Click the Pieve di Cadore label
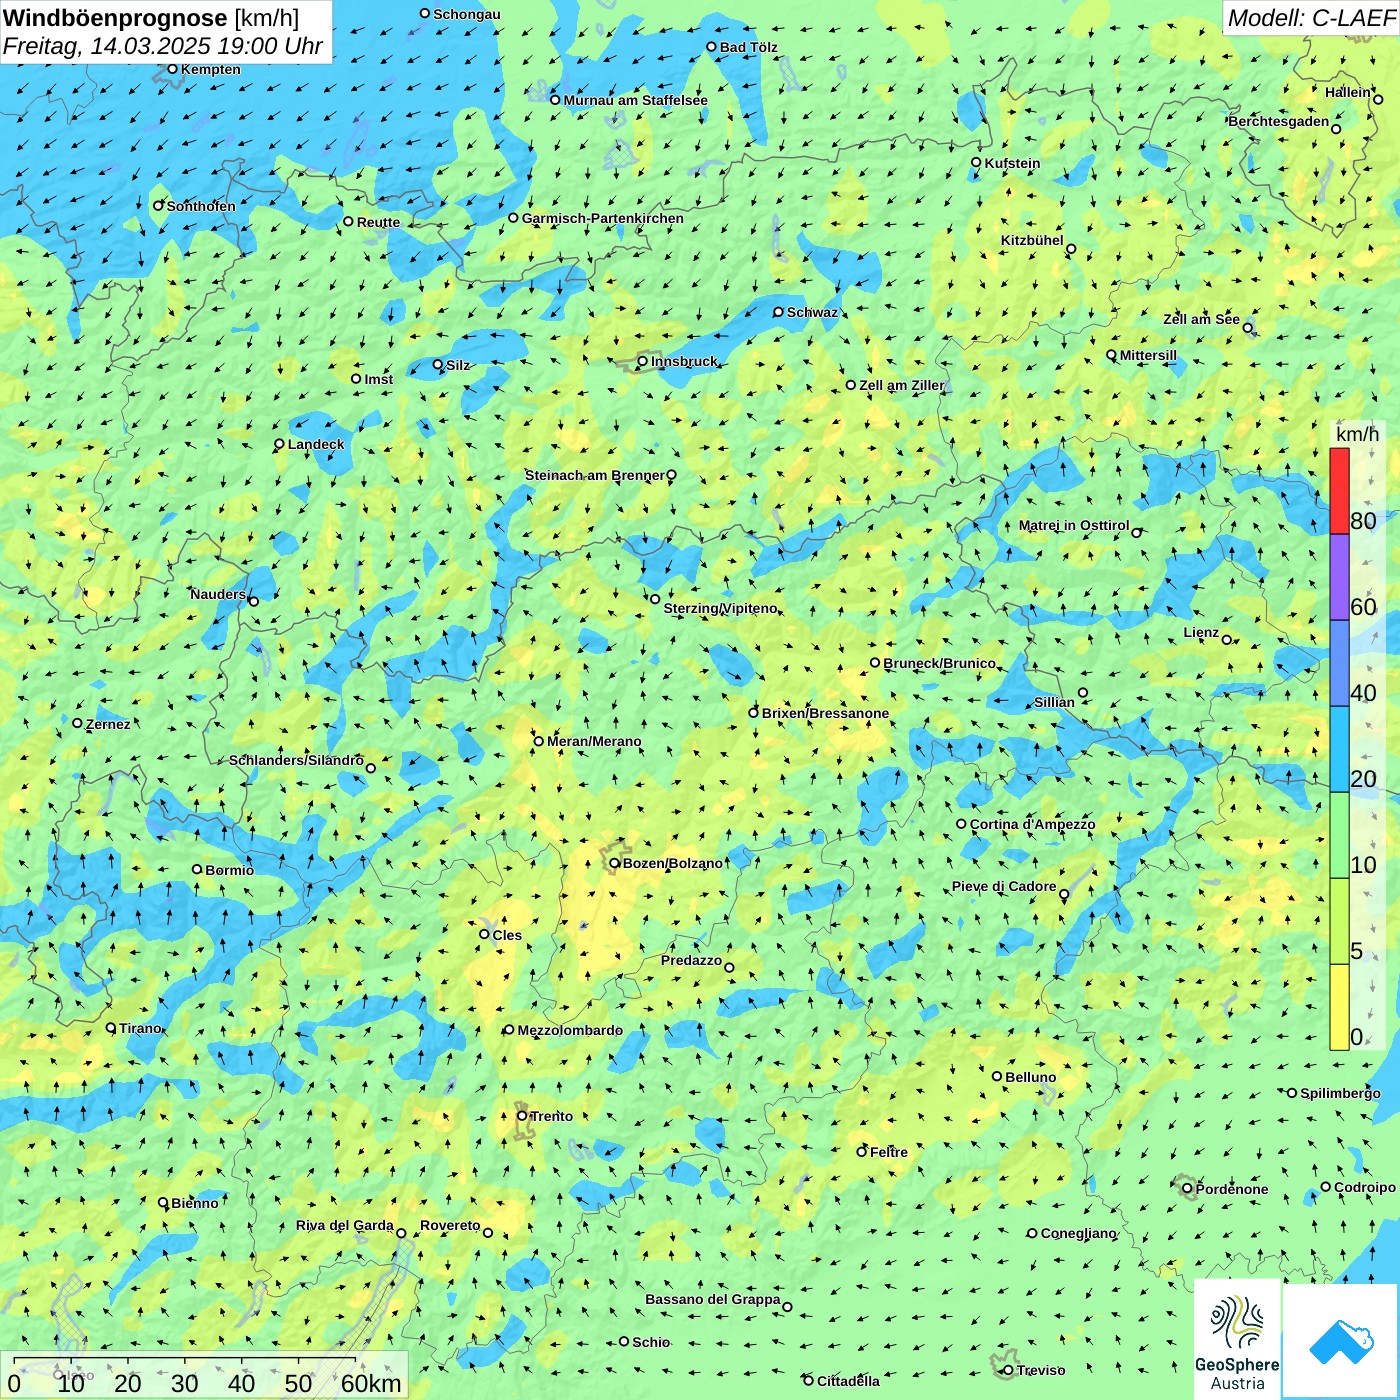Viewport: 1400px width, 1400px height. pyautogui.click(x=1004, y=886)
